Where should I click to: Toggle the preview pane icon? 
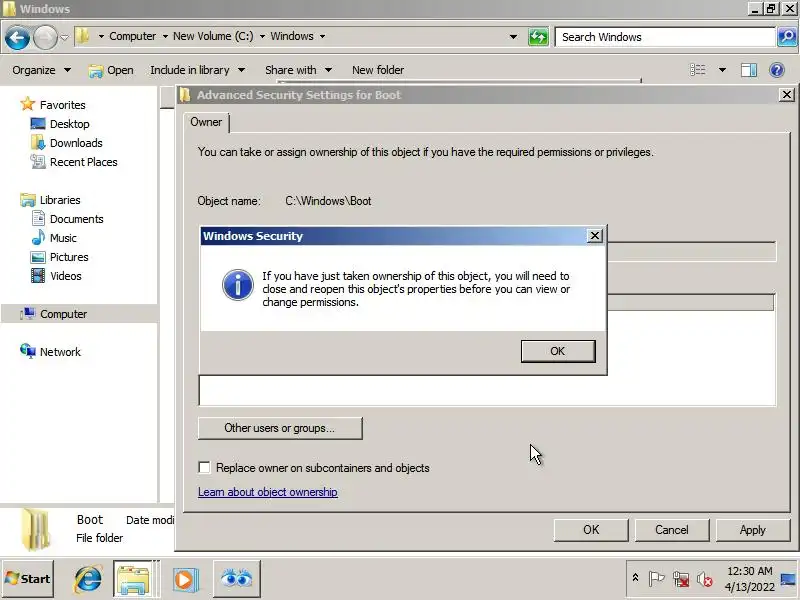749,70
